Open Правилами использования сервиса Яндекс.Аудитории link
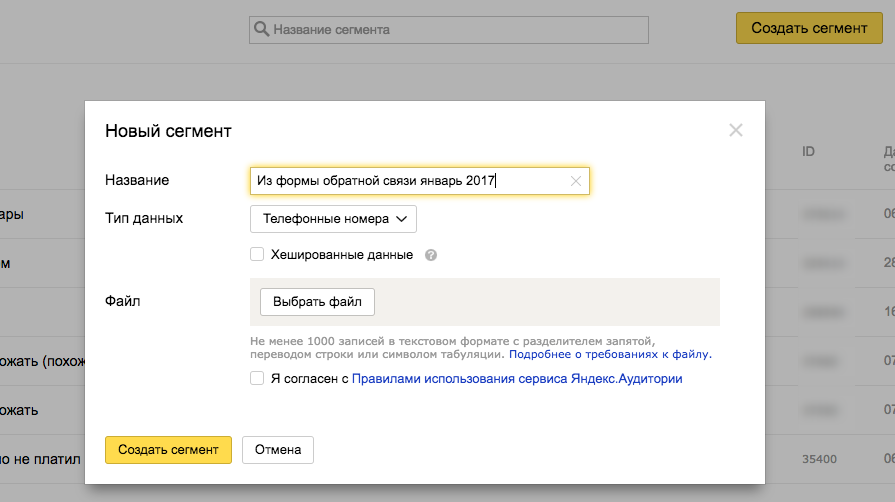Viewport: 895px width, 502px height. coord(517,379)
